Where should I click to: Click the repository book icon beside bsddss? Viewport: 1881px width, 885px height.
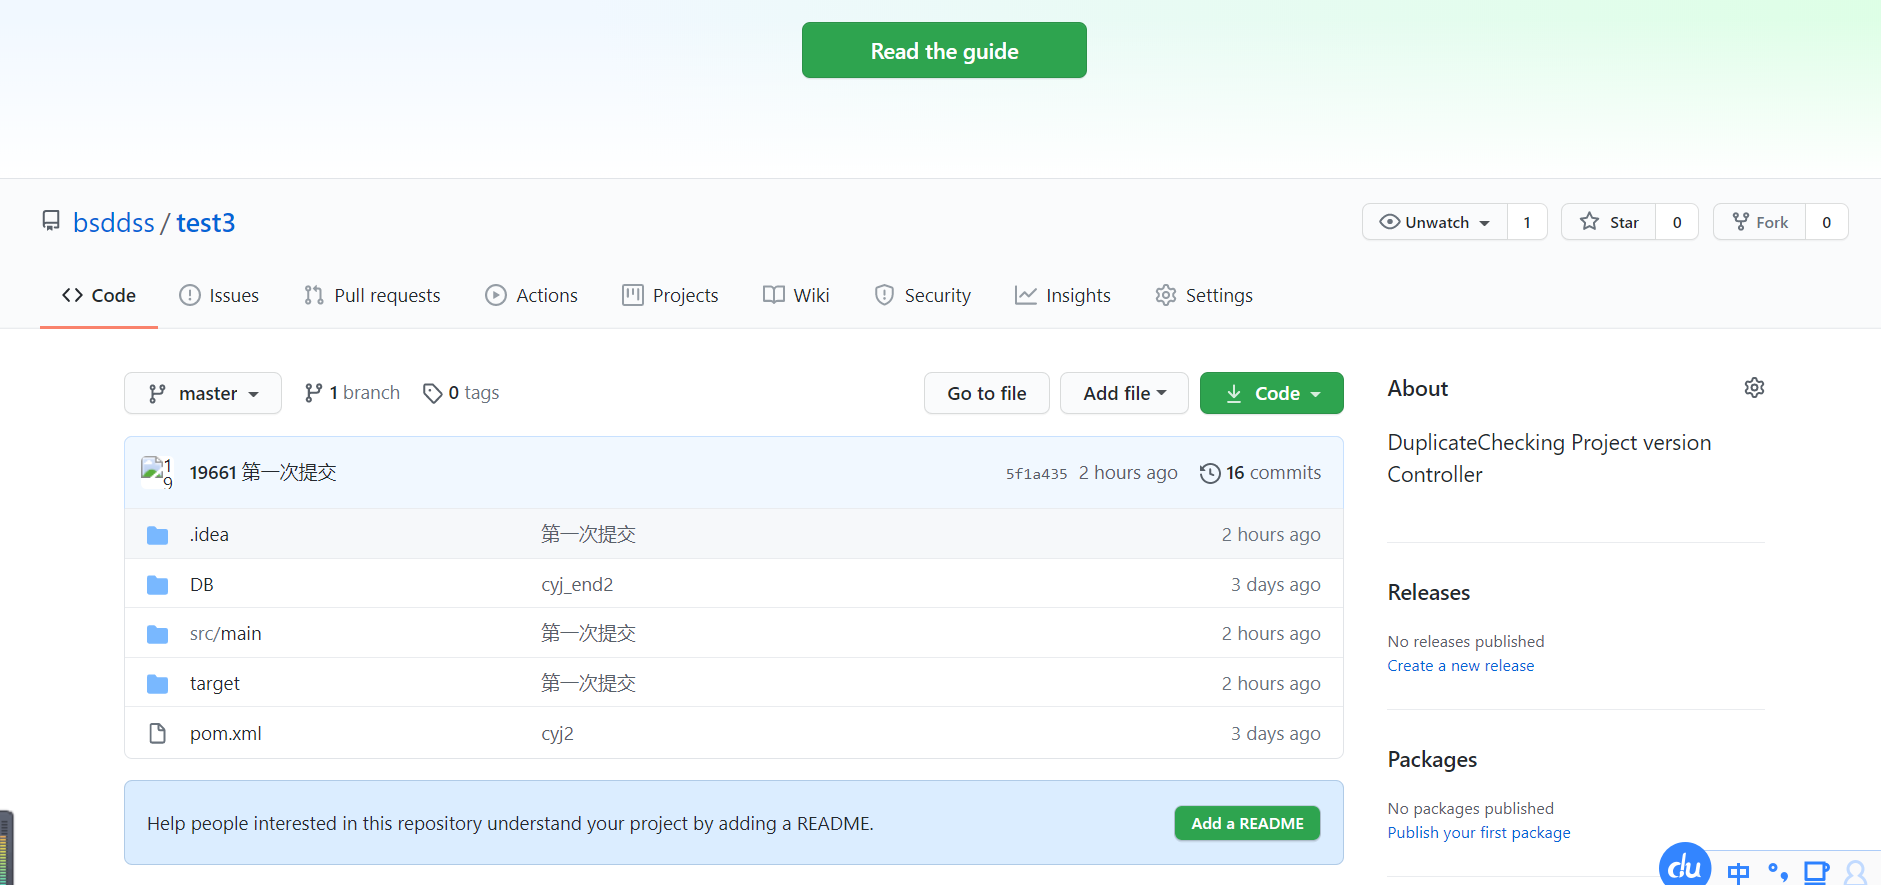coord(51,221)
